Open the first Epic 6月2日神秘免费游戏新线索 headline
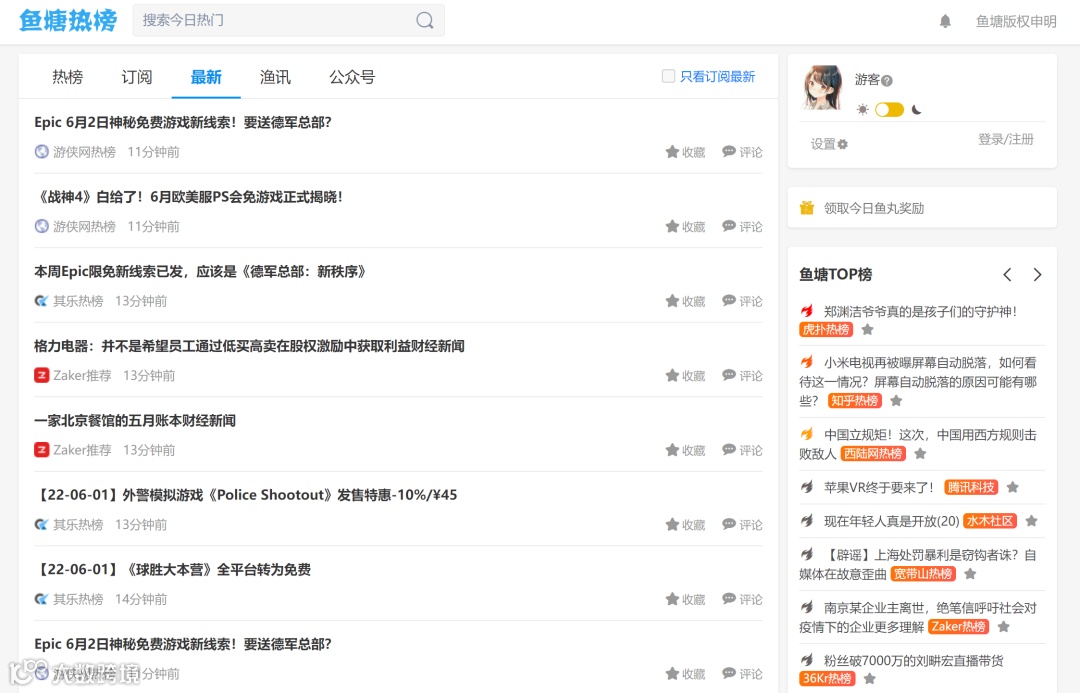1080x693 pixels. [183, 122]
